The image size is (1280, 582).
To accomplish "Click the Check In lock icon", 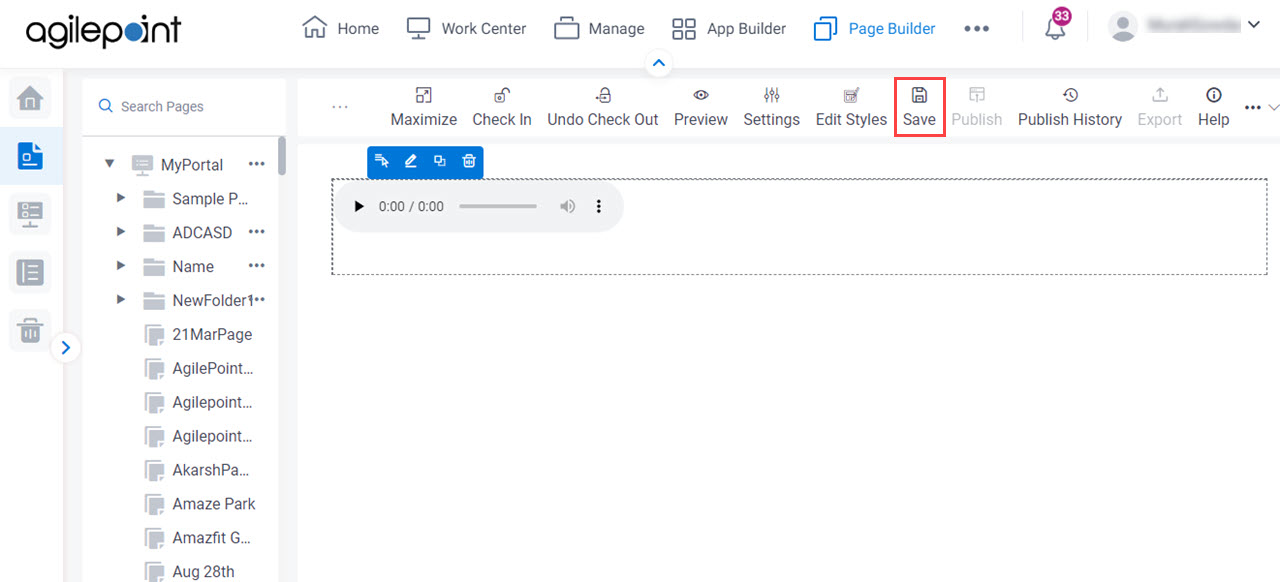I will 502,95.
